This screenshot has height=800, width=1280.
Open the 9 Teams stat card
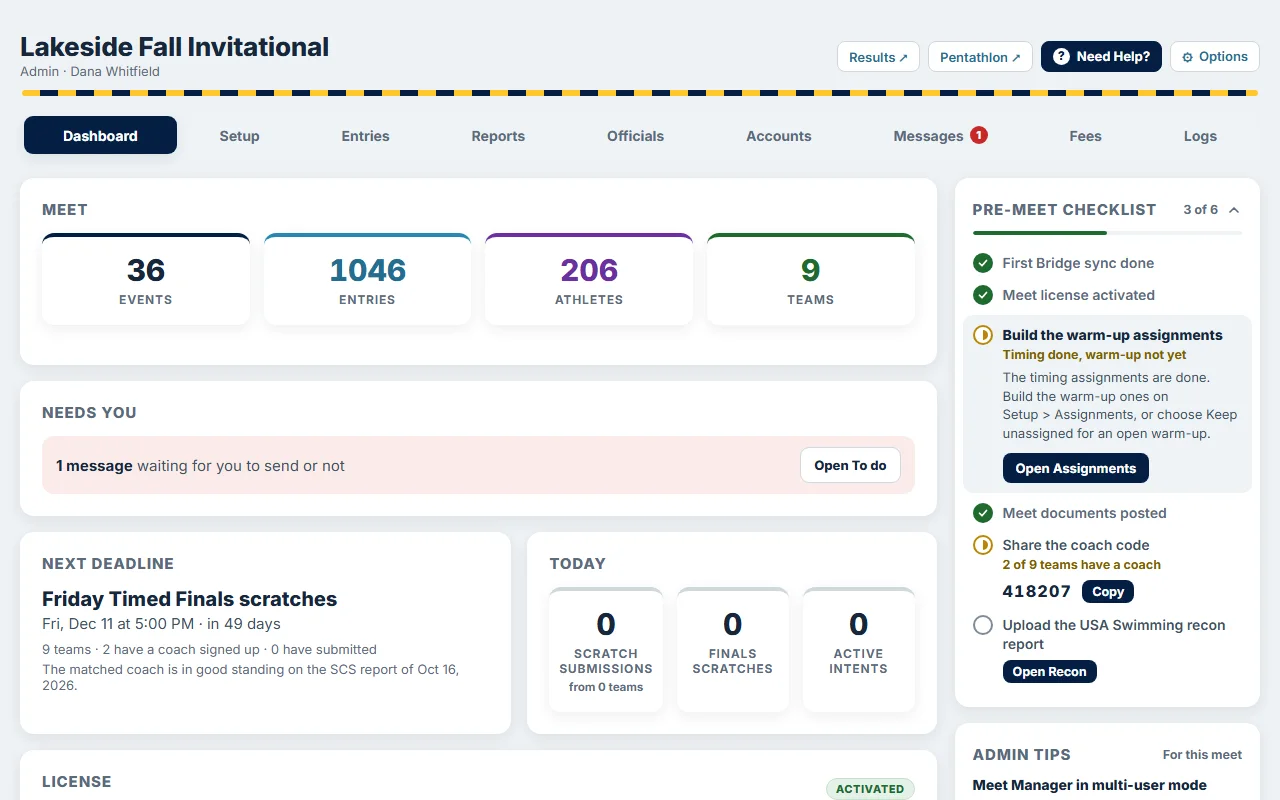tap(811, 279)
